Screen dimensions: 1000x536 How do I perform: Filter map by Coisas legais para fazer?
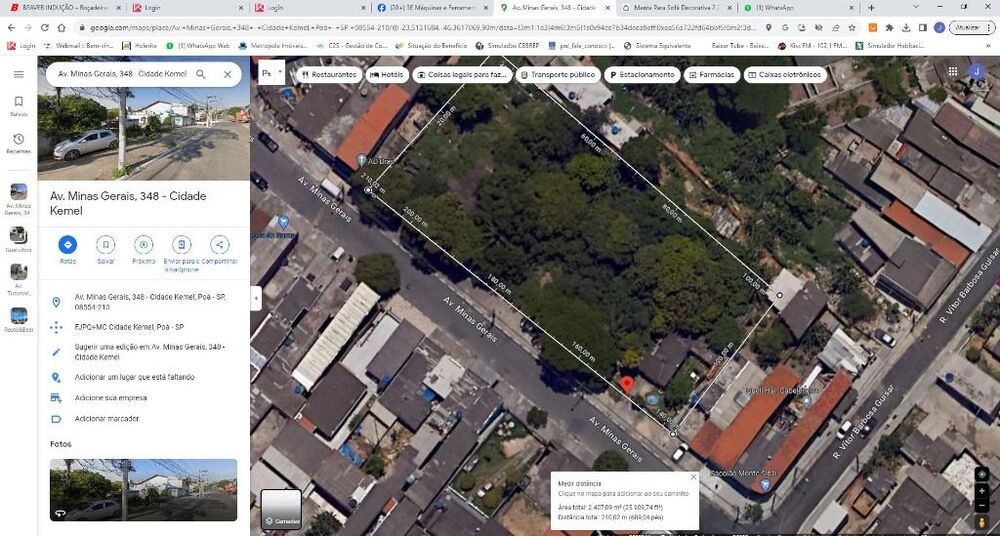click(x=462, y=75)
